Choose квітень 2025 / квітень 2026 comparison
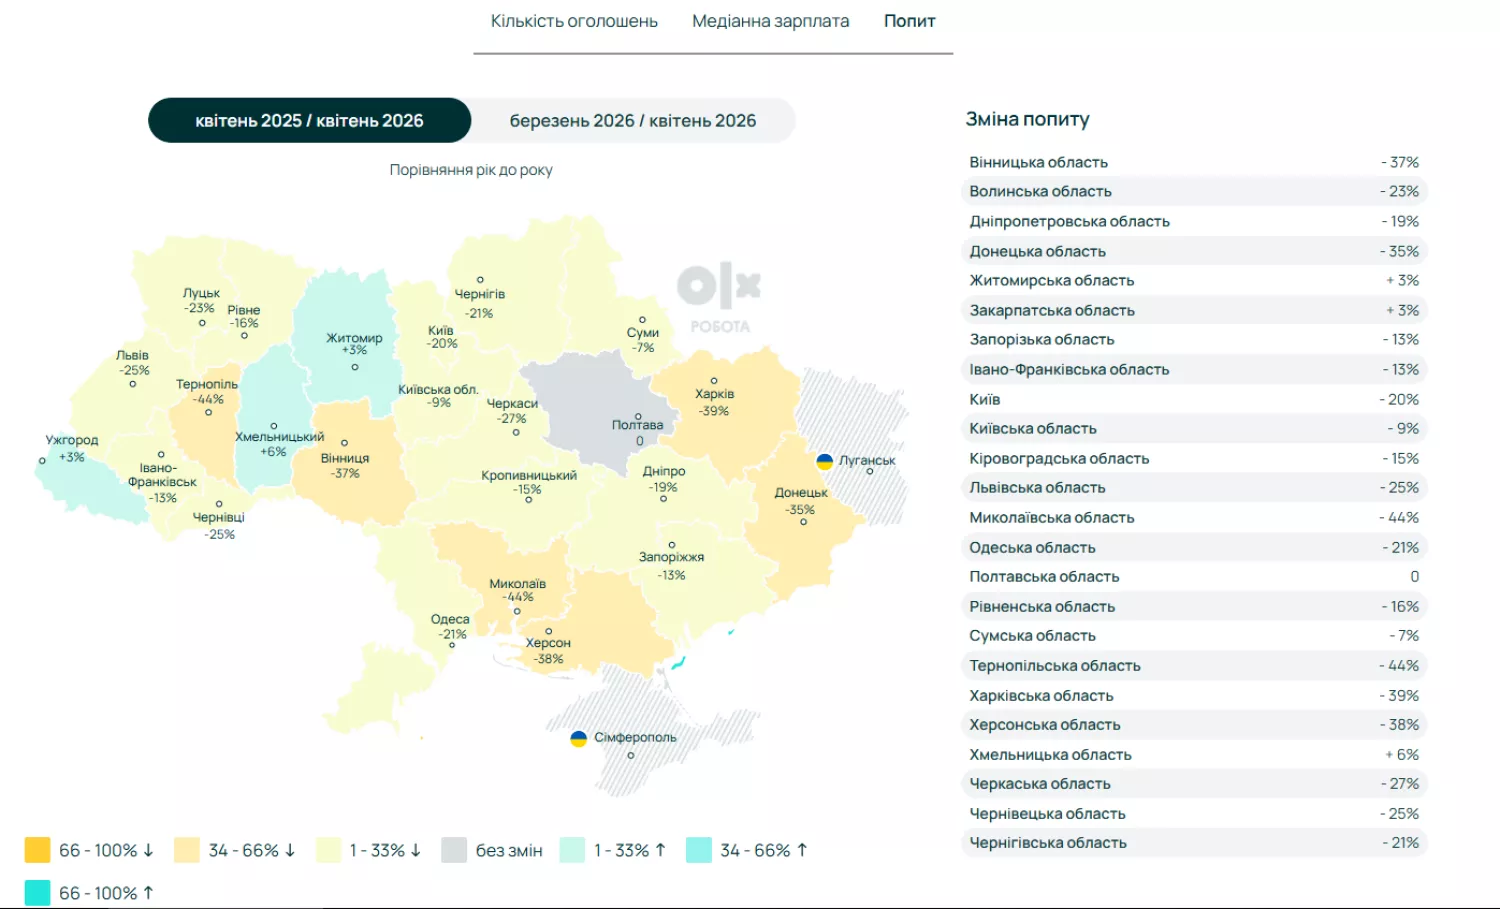Image resolution: width=1500 pixels, height=909 pixels. (309, 121)
